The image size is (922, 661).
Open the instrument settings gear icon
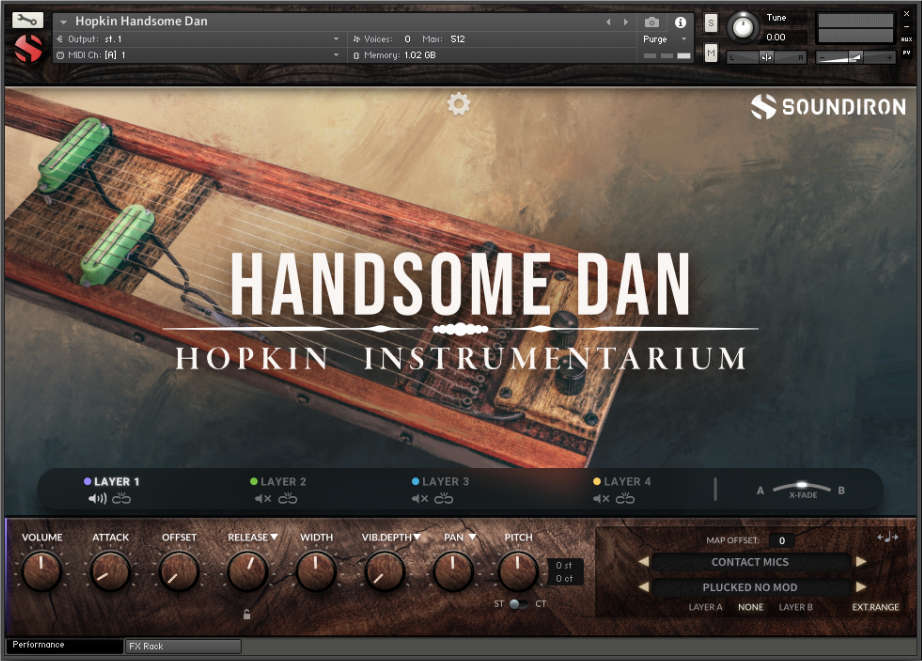459,103
